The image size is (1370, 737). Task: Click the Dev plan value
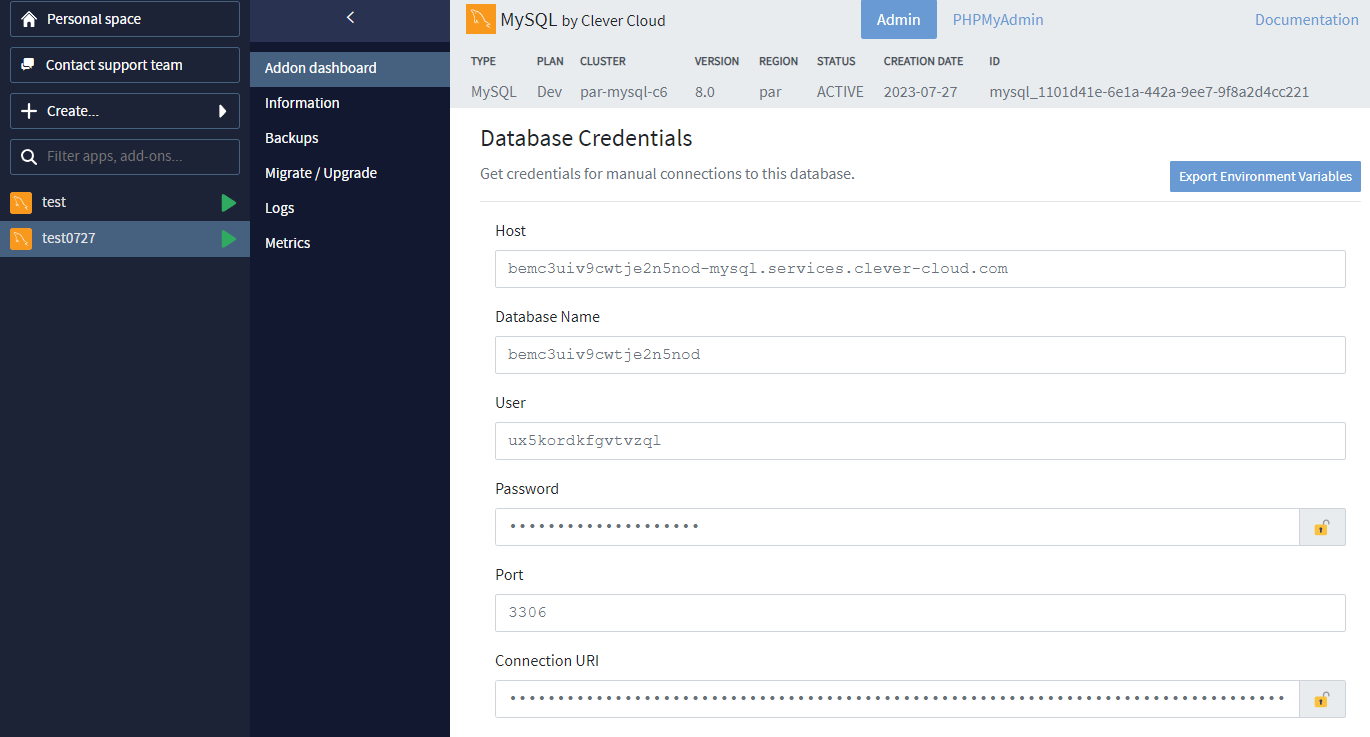[549, 92]
